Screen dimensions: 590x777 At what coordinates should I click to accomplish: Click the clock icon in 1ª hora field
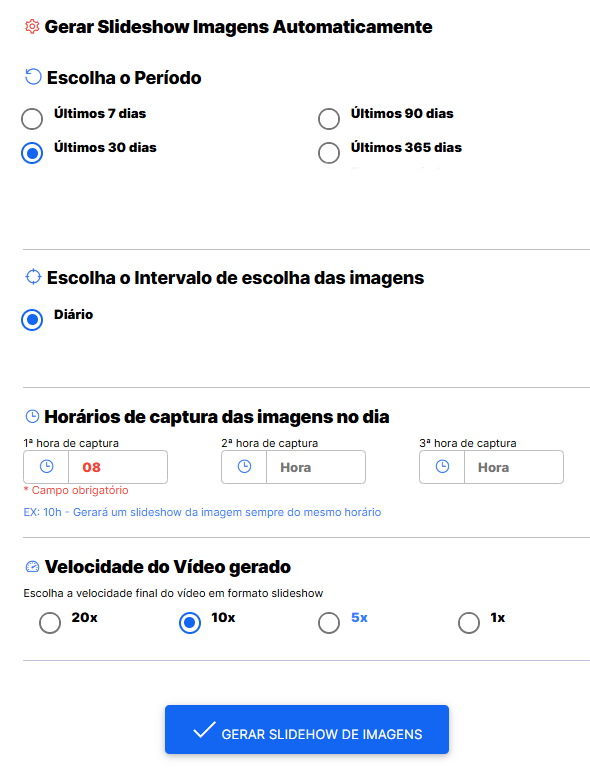click(47, 466)
